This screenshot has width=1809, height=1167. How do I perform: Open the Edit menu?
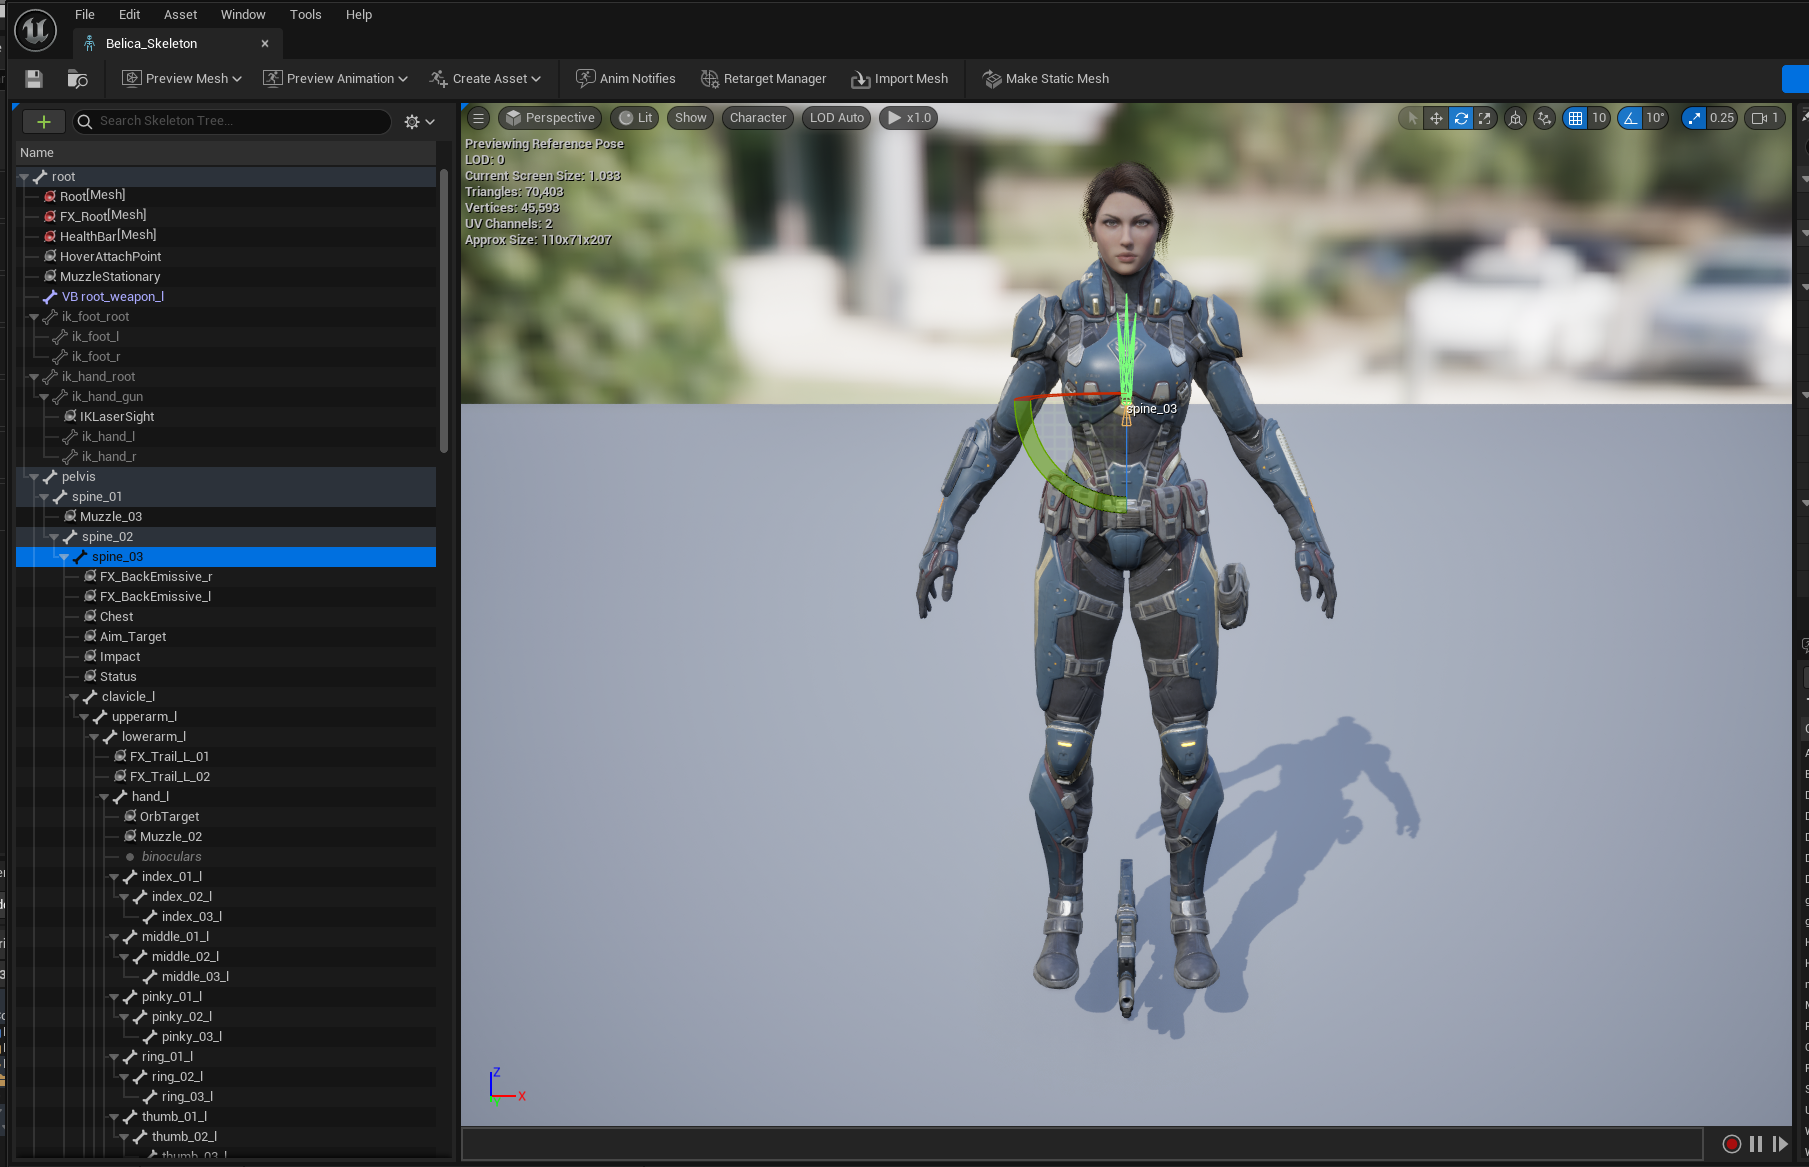coord(129,15)
